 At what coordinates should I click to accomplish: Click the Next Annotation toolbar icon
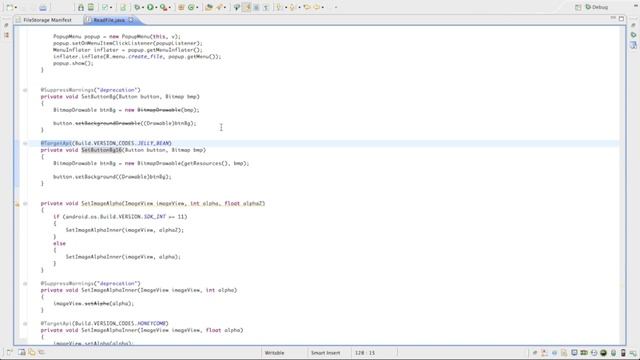tap(279, 7)
